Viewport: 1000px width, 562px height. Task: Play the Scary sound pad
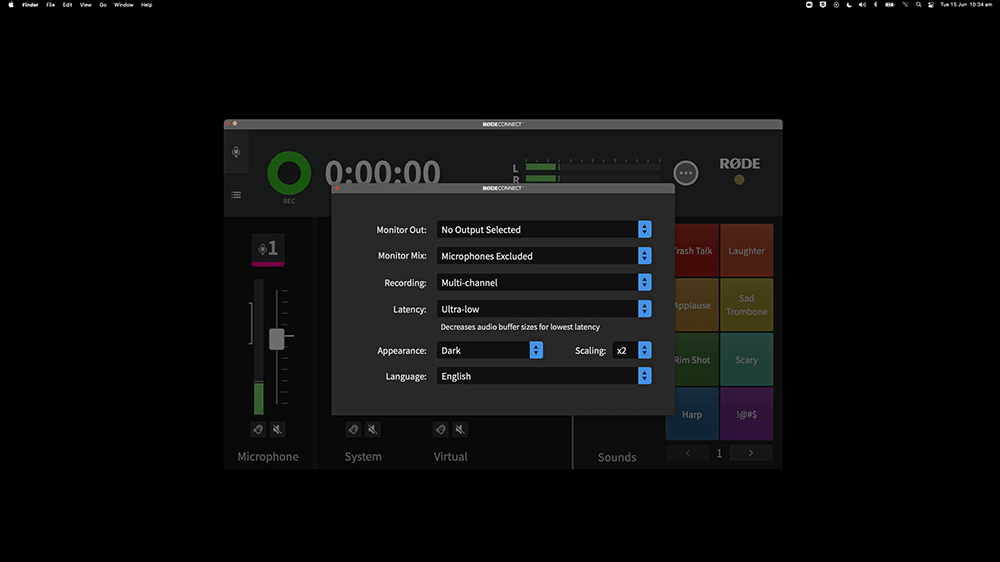tap(747, 360)
